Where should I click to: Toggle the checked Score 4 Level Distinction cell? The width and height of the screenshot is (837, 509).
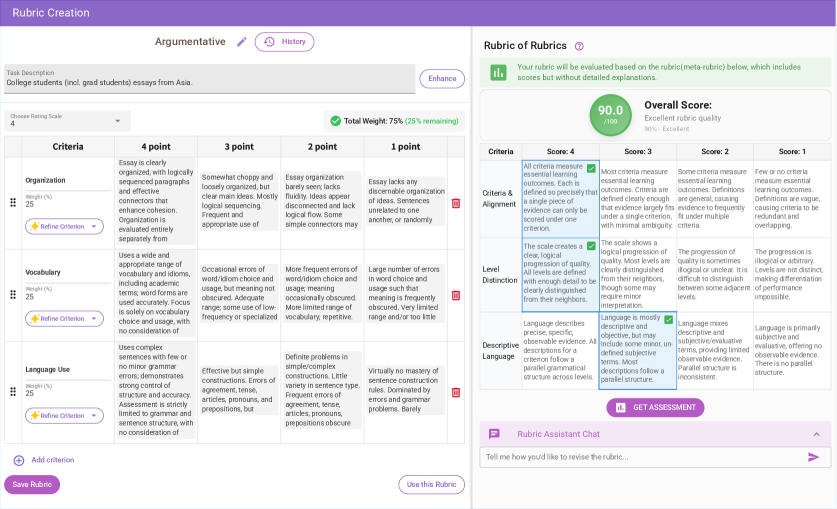[591, 246]
